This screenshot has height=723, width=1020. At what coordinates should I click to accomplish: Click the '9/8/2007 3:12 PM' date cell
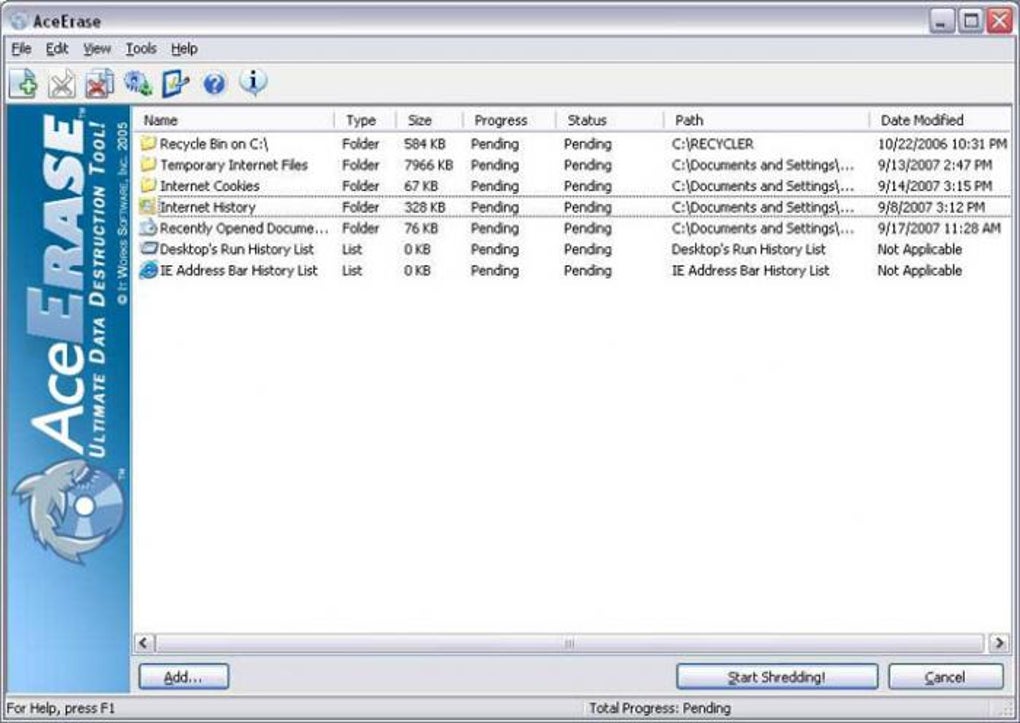pyautogui.click(x=931, y=207)
